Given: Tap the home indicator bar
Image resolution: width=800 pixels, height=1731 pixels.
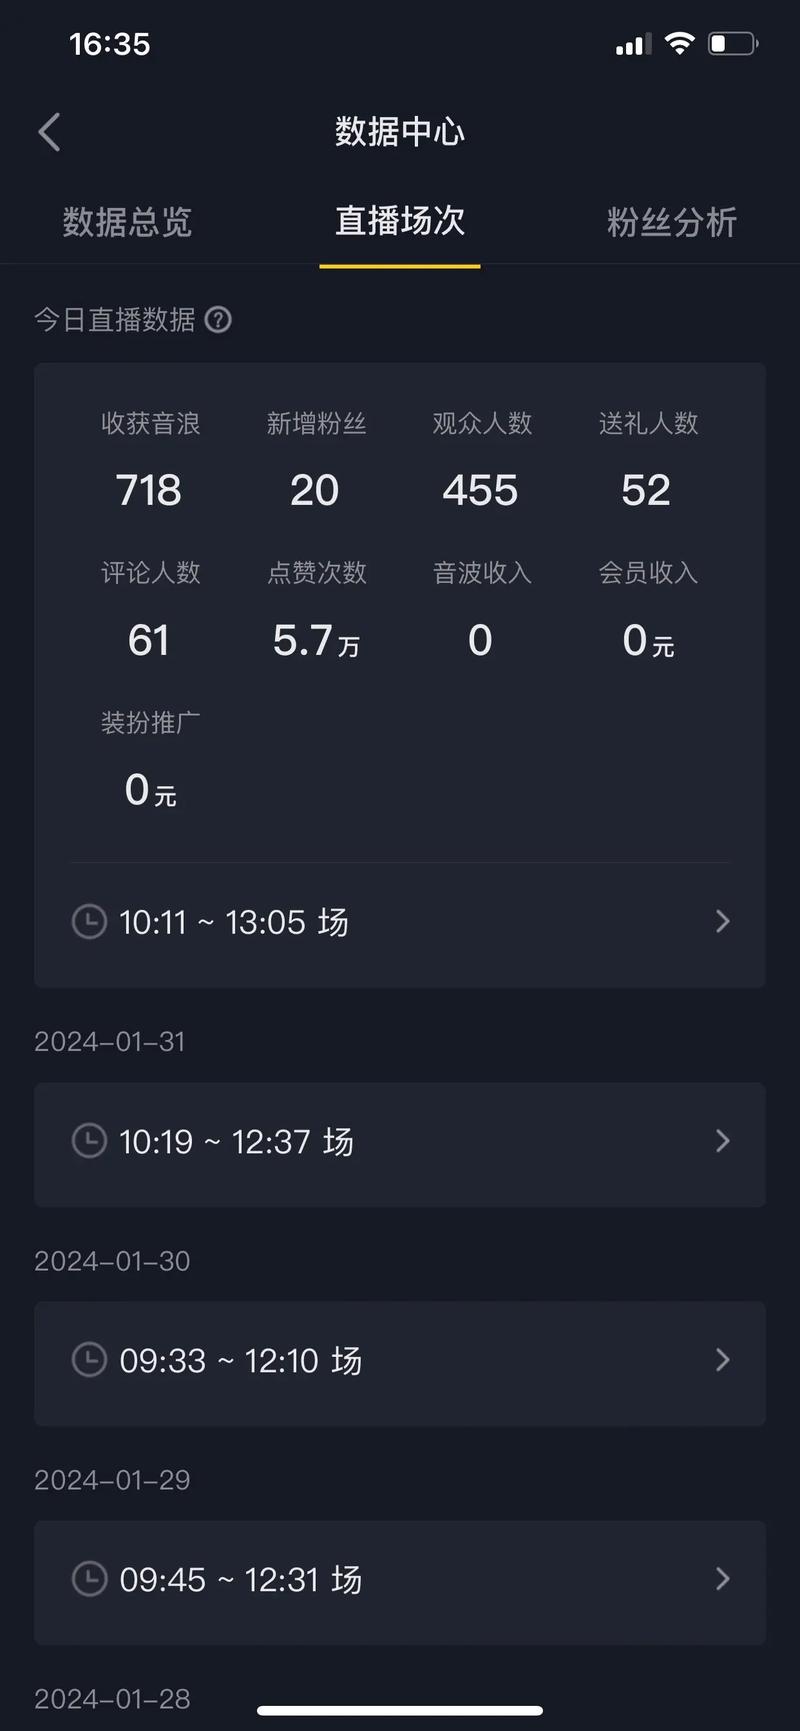Looking at the screenshot, I should 400,1711.
